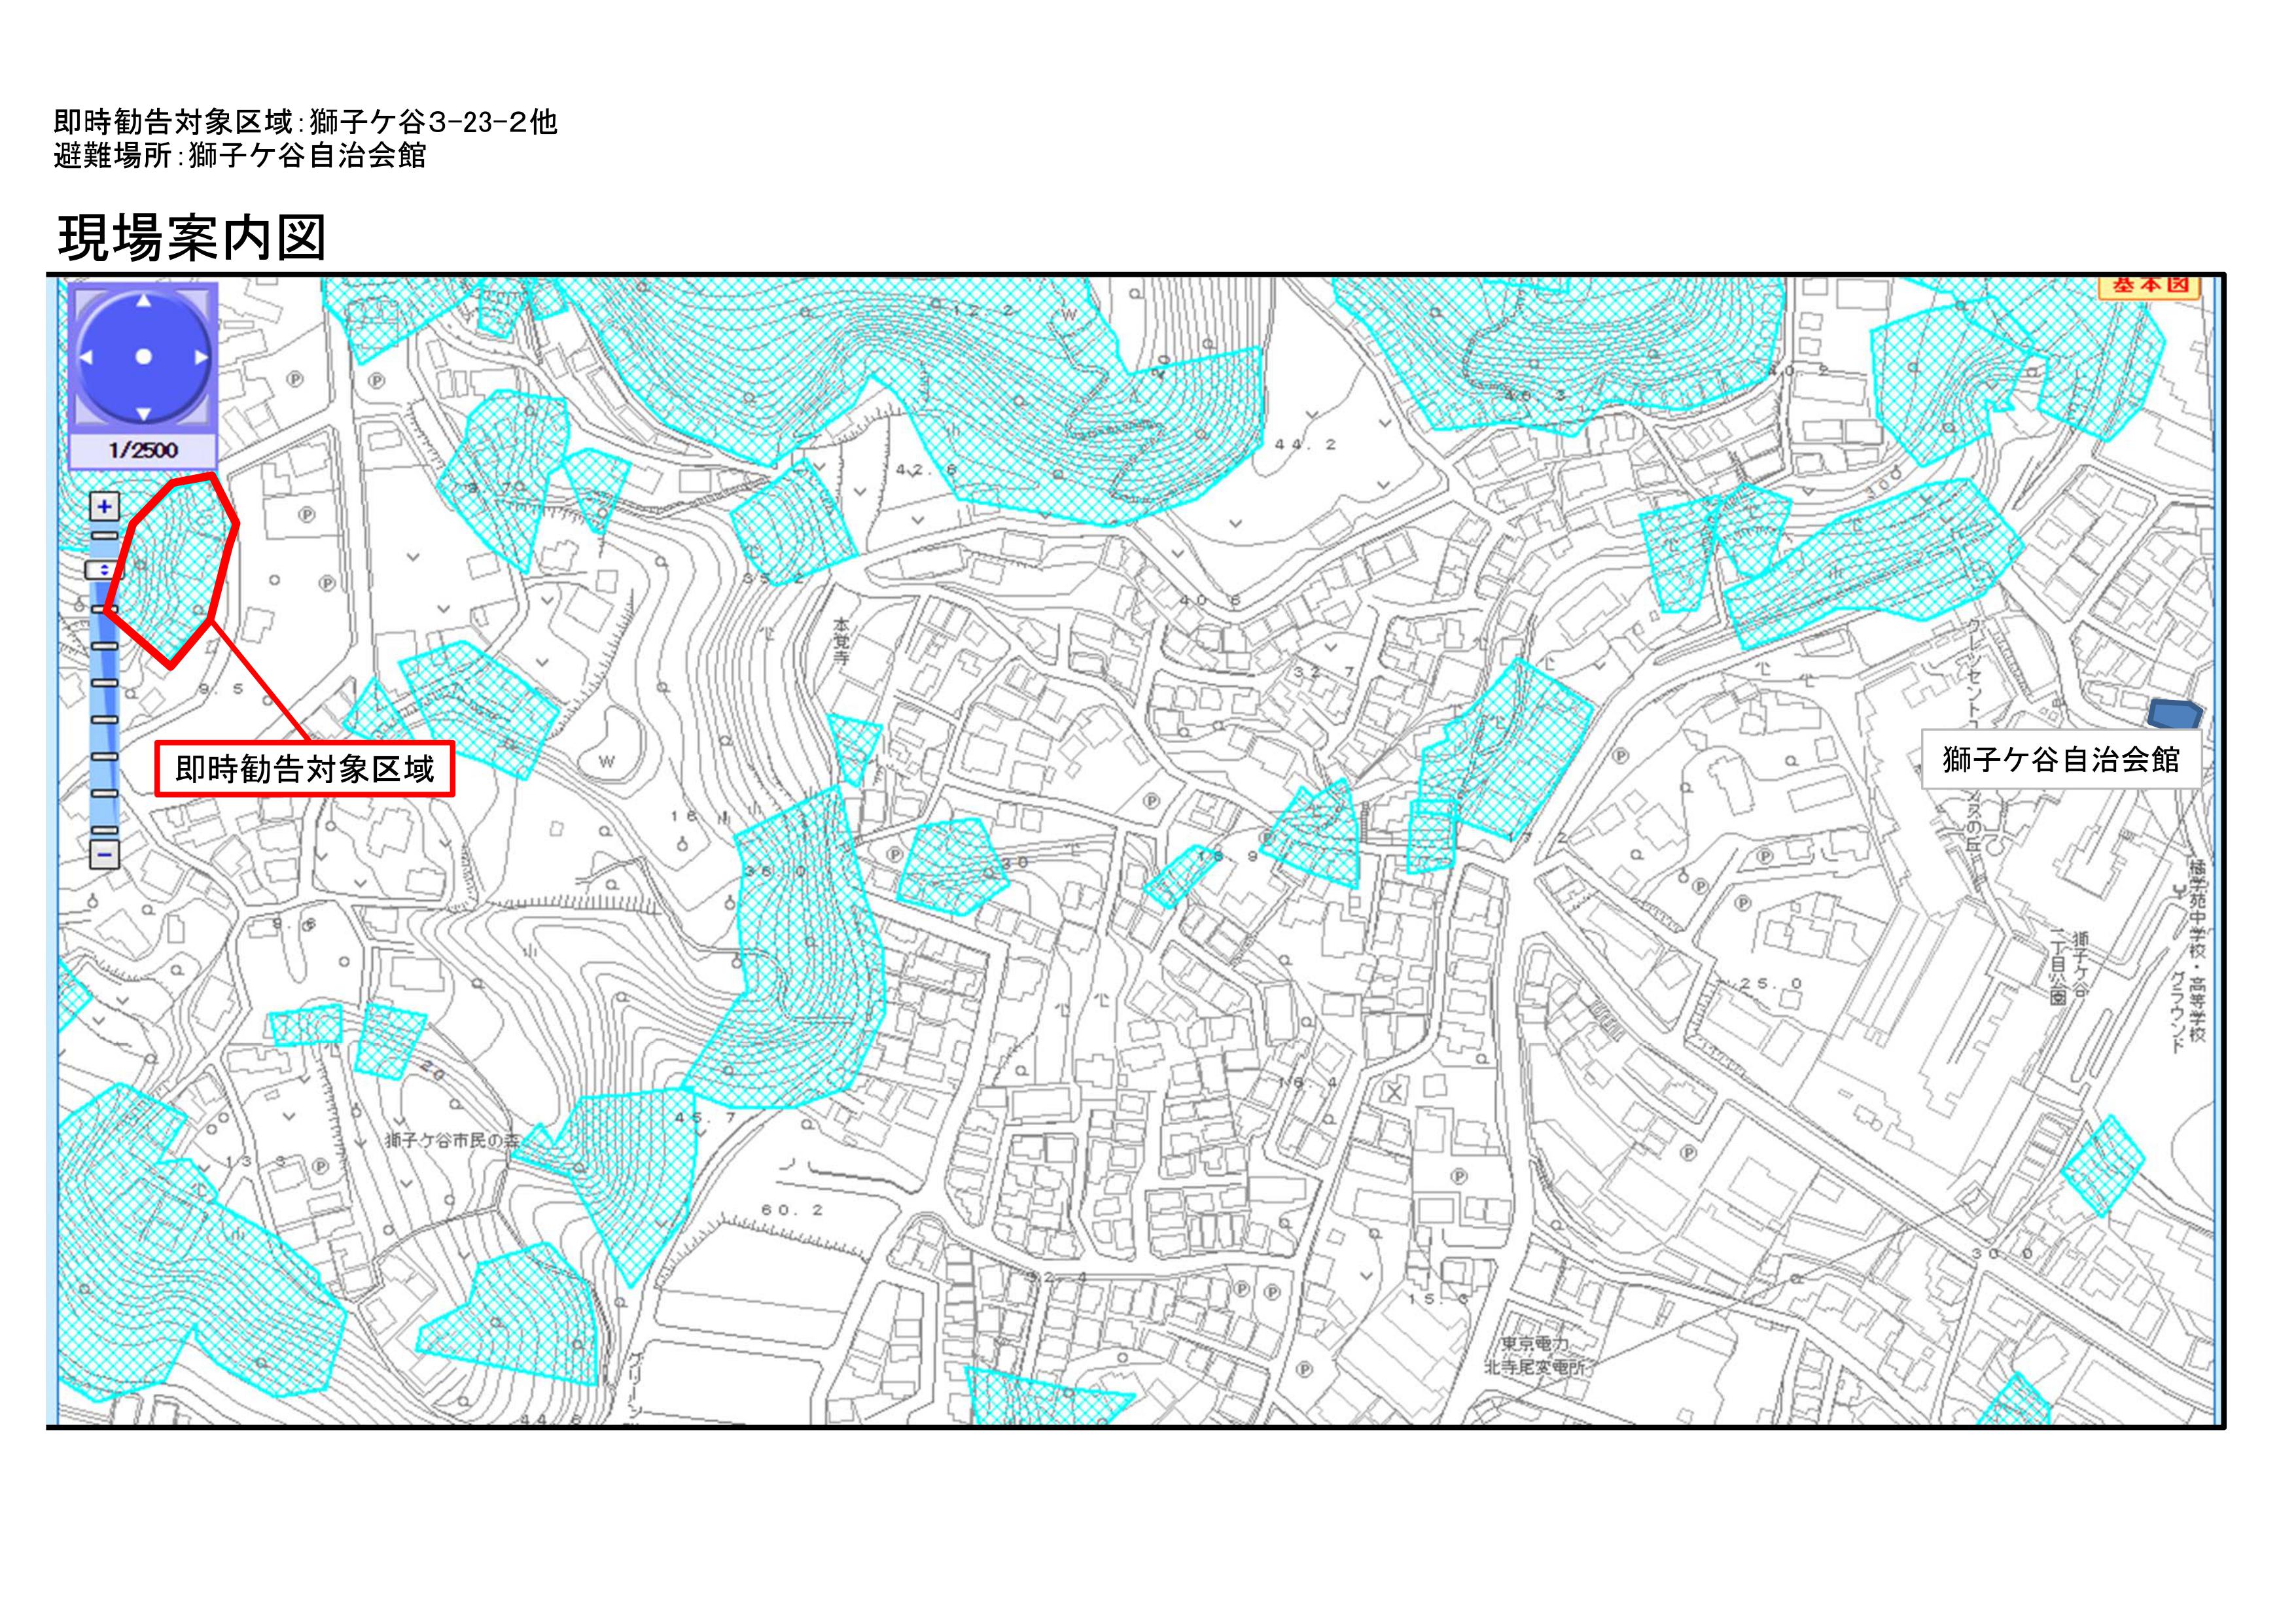Viewport: 2296px width, 1623px height.
Task: Pan map up with top arrow
Action: (x=144, y=300)
